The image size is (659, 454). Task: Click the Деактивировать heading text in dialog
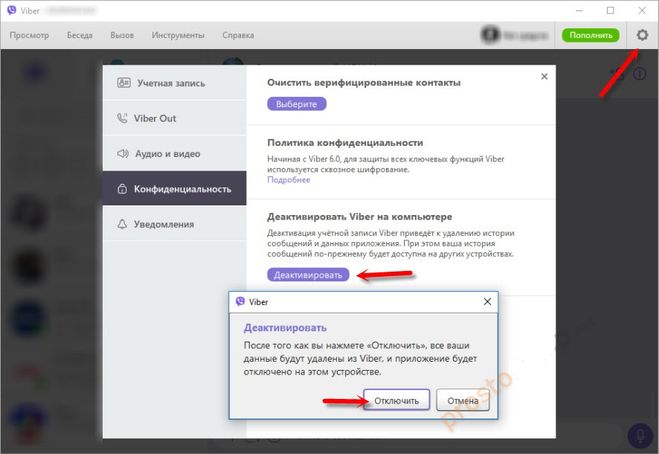[x=285, y=327]
